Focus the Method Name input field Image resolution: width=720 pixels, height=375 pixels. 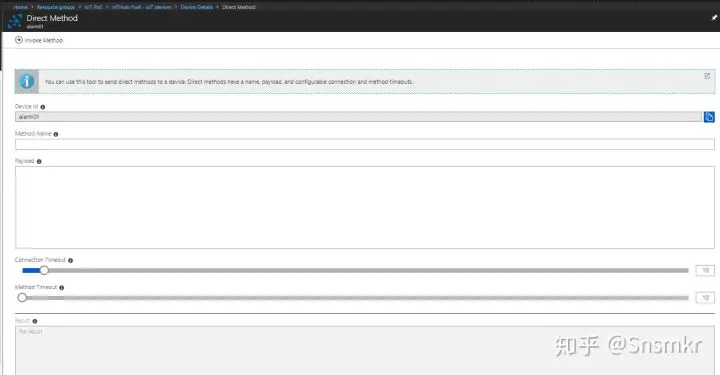[365, 144]
